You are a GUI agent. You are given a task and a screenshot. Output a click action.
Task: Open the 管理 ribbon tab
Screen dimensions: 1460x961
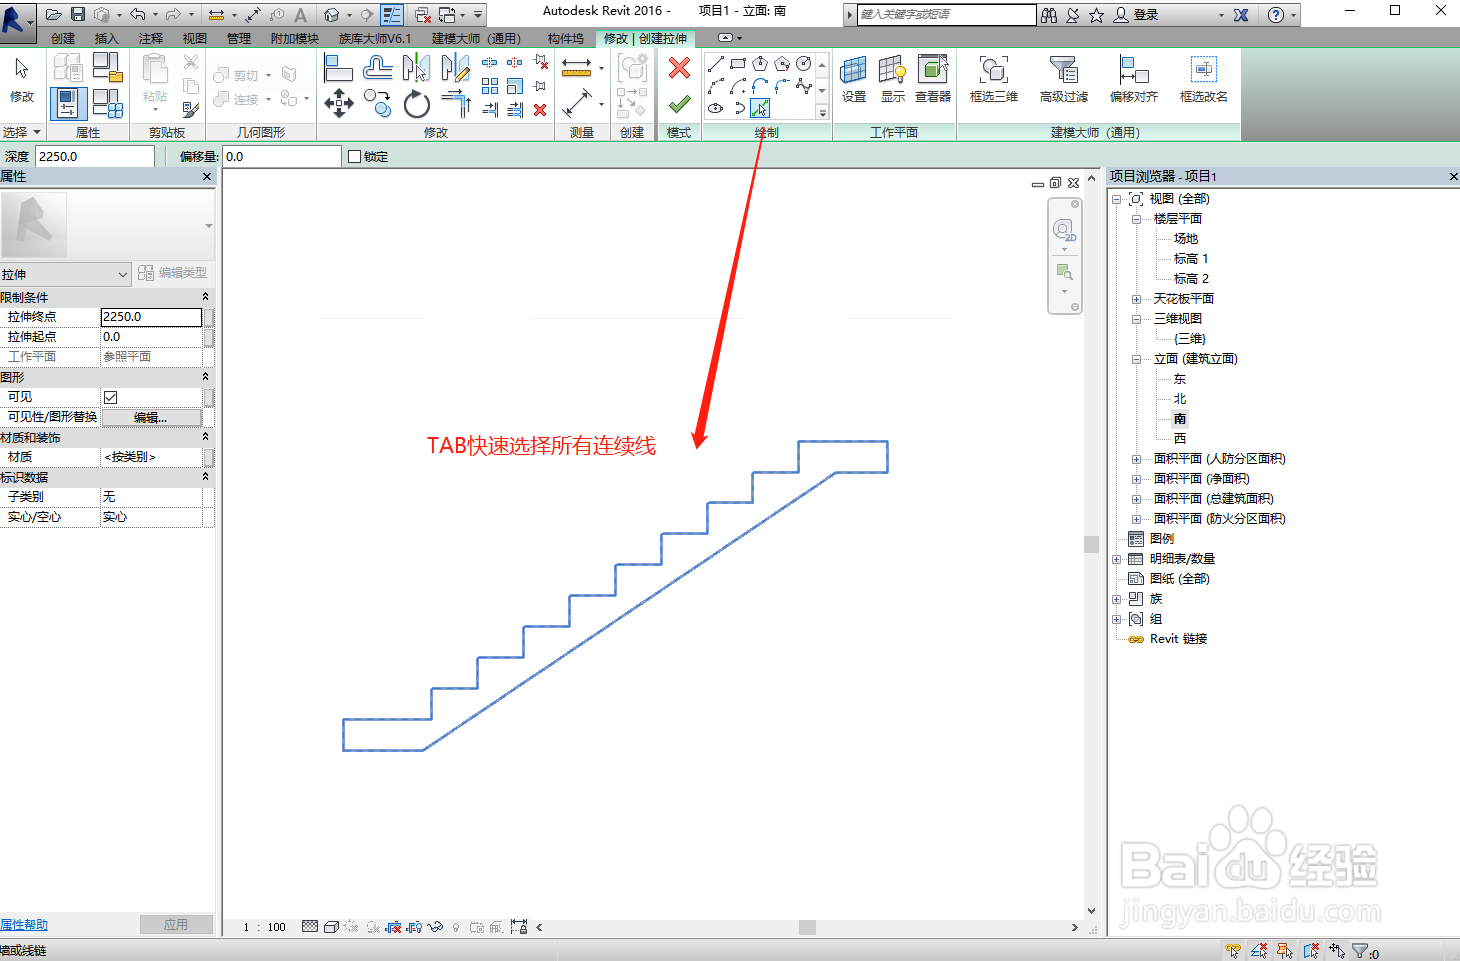(x=239, y=38)
